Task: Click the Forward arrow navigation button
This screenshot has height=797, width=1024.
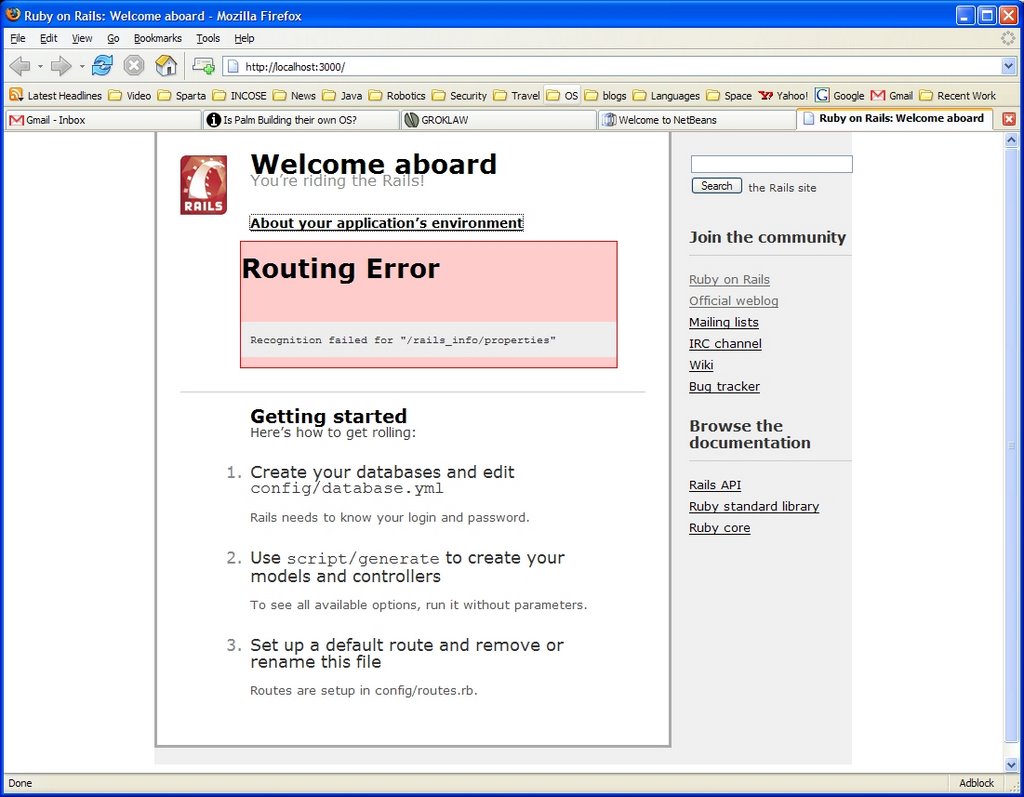Action: [61, 66]
